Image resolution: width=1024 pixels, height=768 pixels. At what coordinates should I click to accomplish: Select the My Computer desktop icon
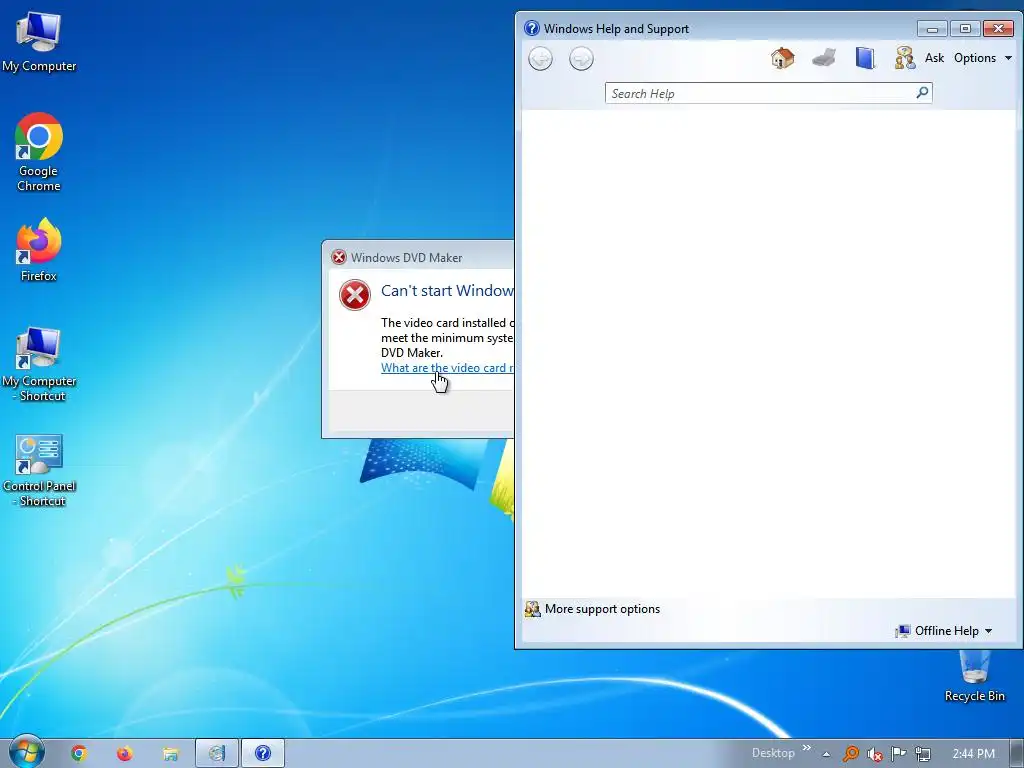39,42
